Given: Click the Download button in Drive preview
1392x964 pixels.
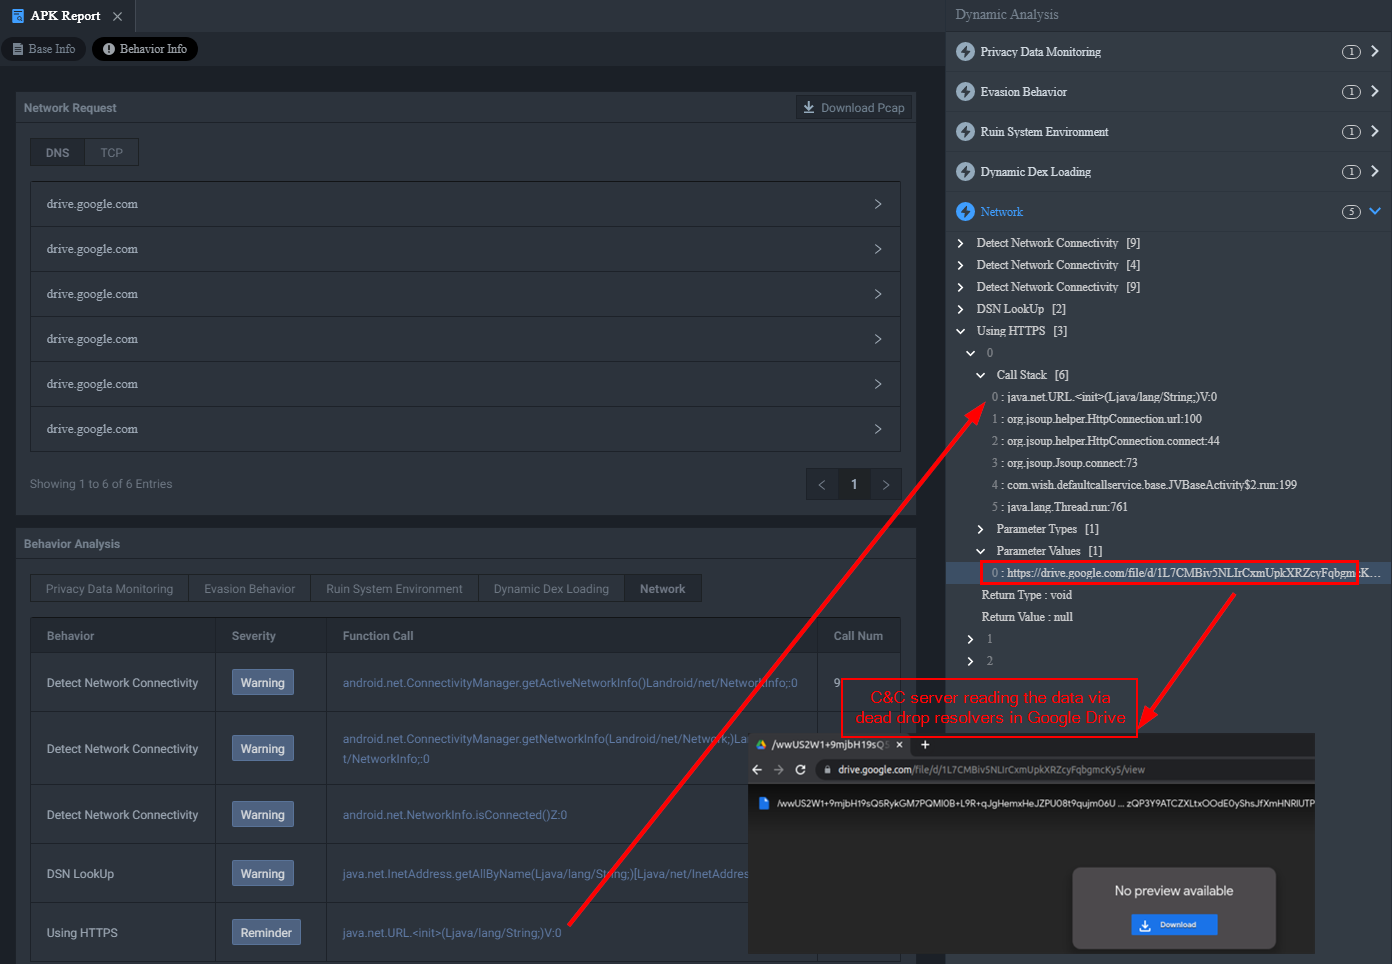Looking at the screenshot, I should (x=1174, y=925).
